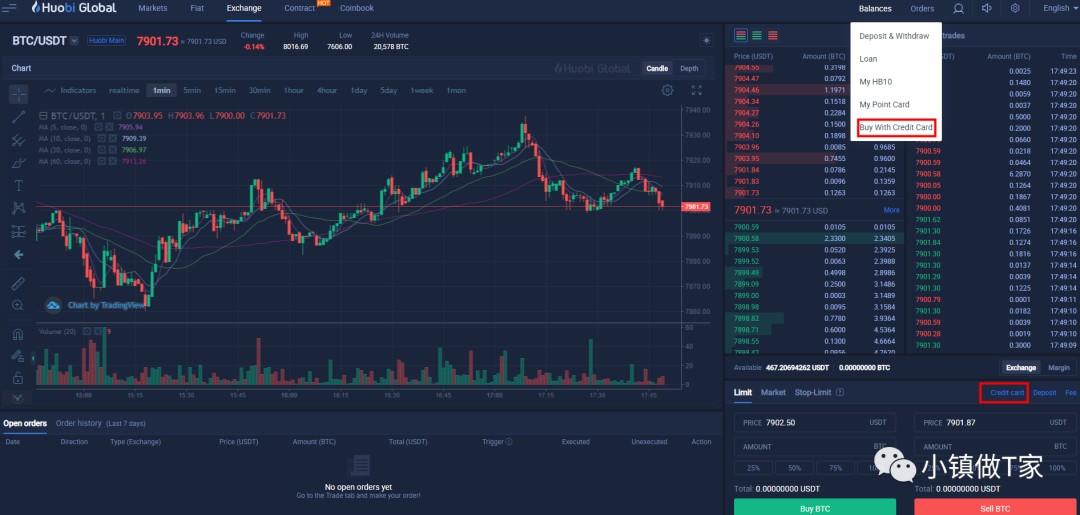Switch chart to Depth view
Viewport: 1080px width, 515px height.
(x=689, y=68)
